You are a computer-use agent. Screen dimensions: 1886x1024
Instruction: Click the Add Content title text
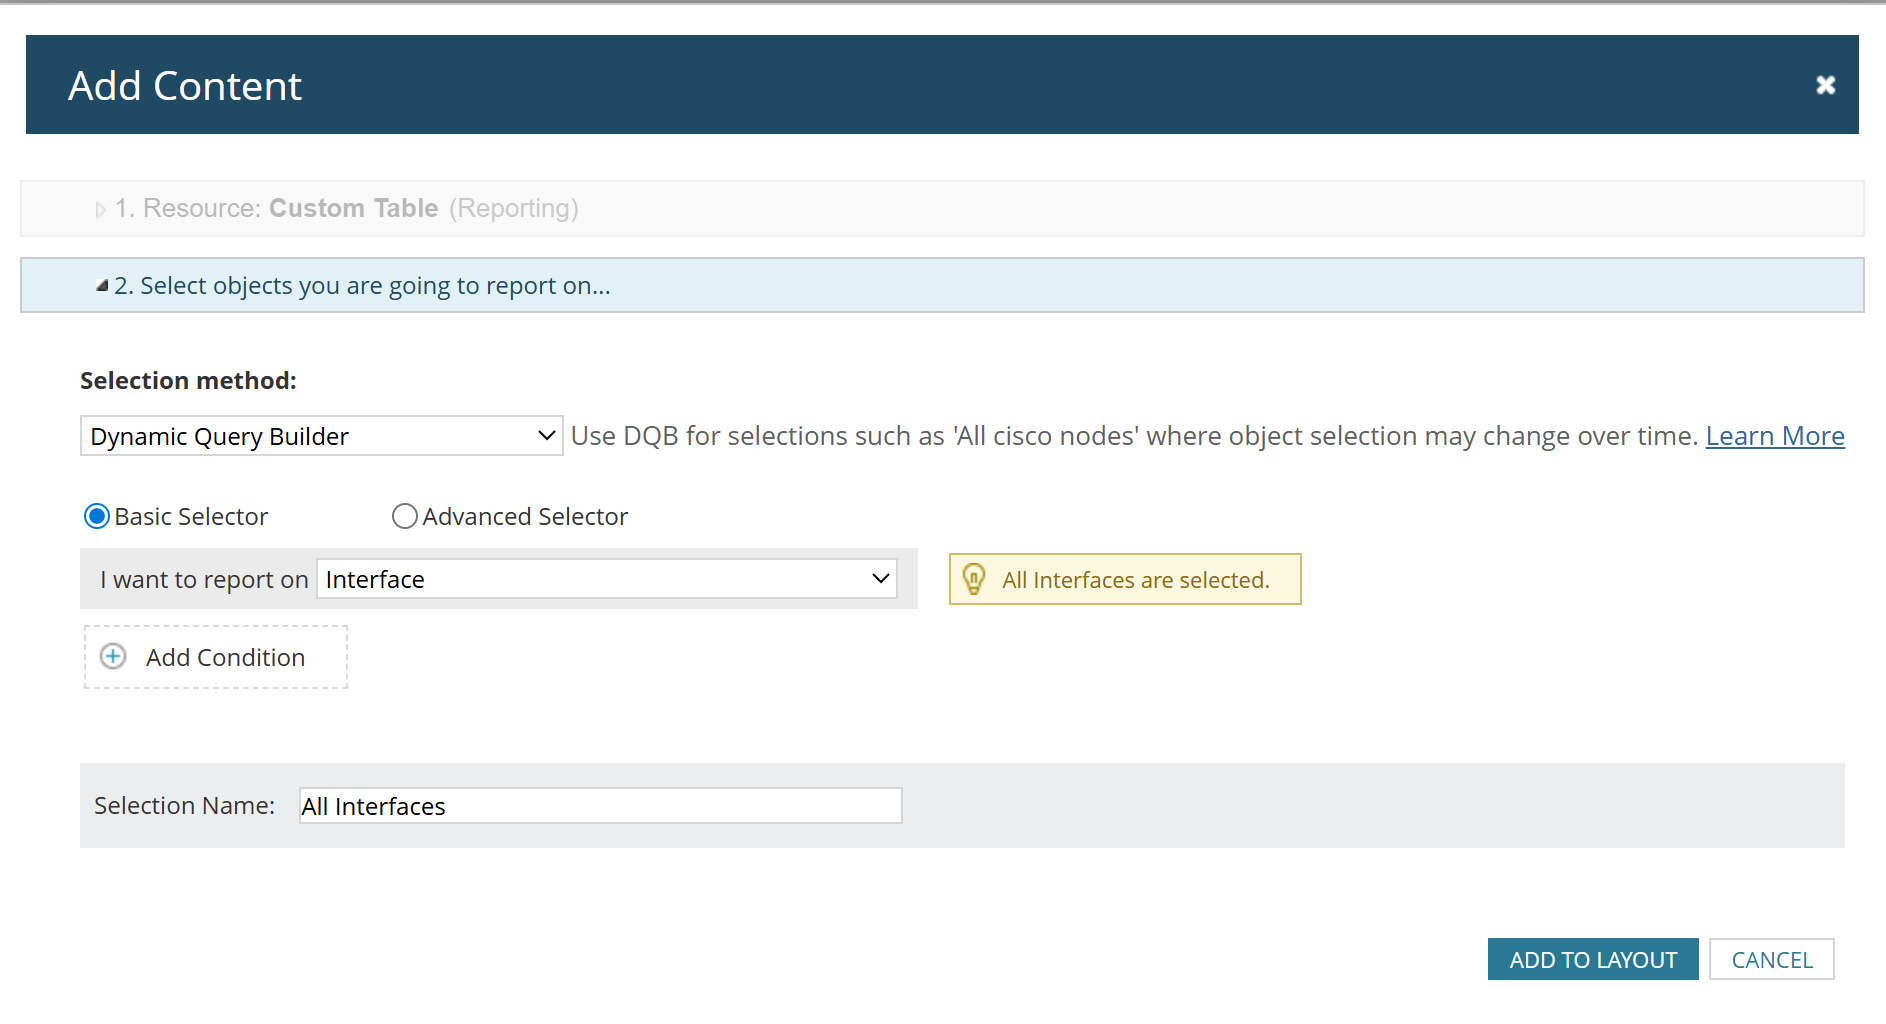coord(185,86)
